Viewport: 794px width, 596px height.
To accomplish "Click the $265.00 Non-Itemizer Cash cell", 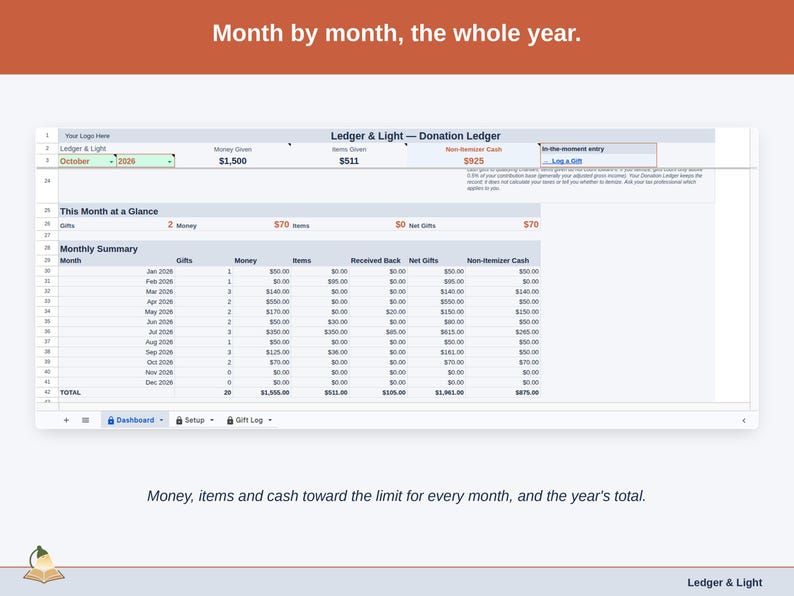I will click(503, 332).
